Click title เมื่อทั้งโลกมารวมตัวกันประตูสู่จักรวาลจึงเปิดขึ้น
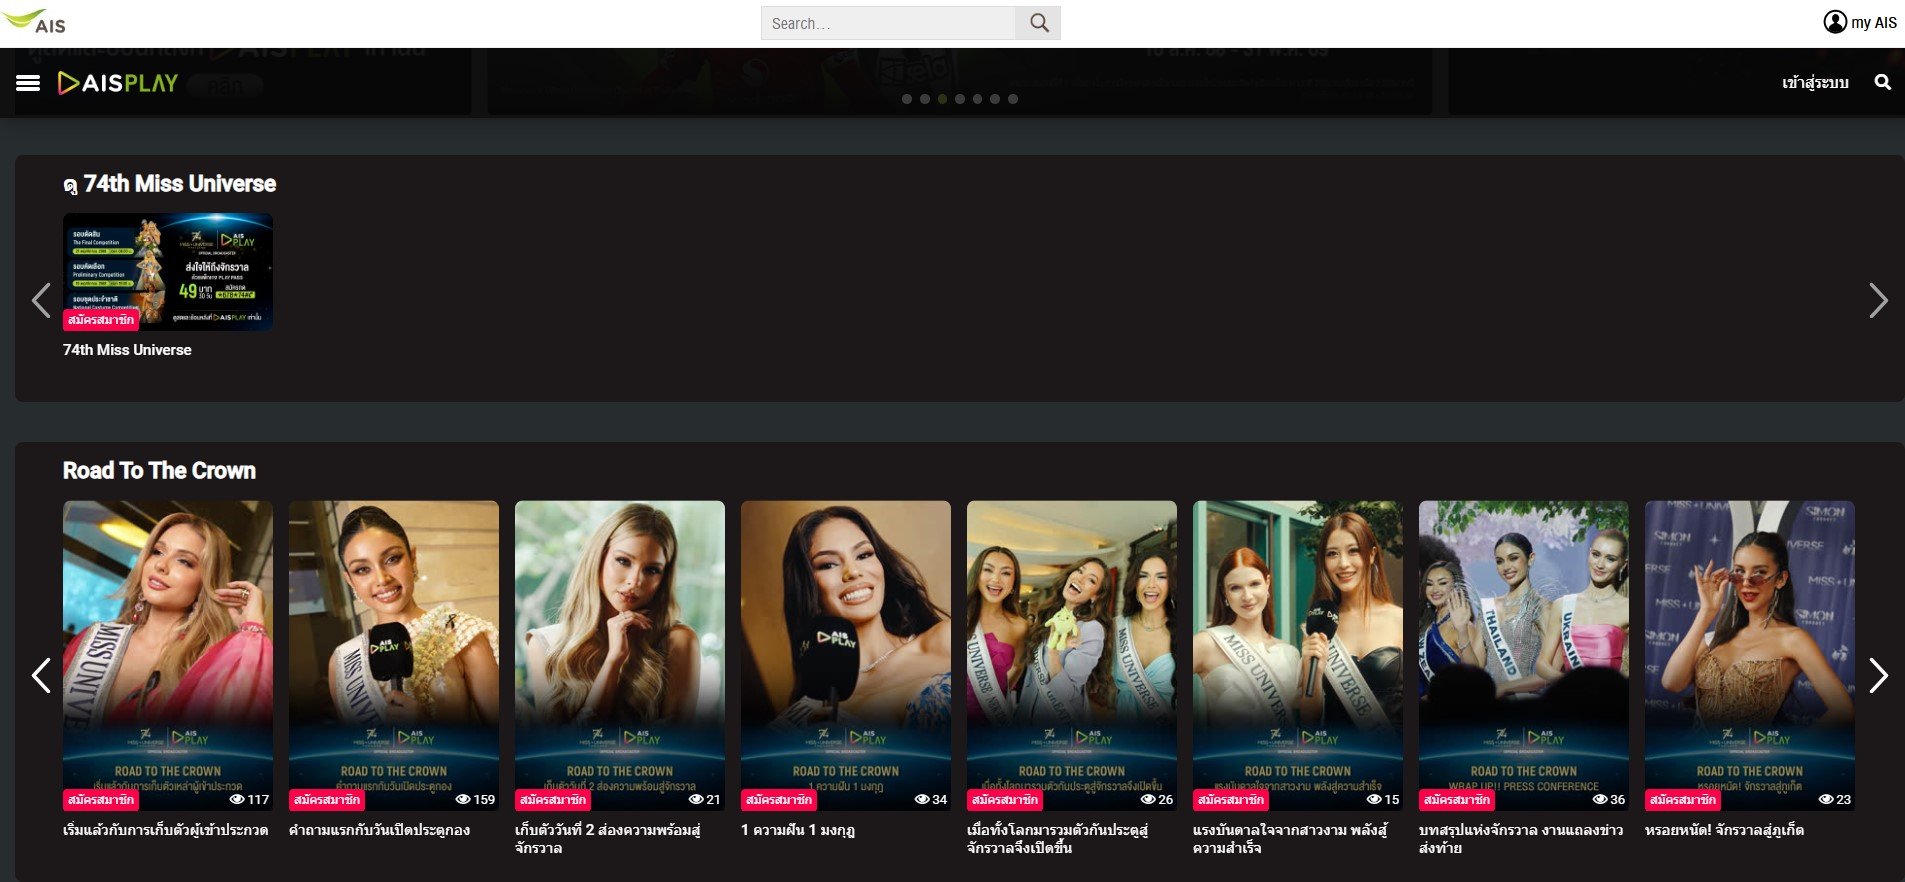 pos(1058,839)
